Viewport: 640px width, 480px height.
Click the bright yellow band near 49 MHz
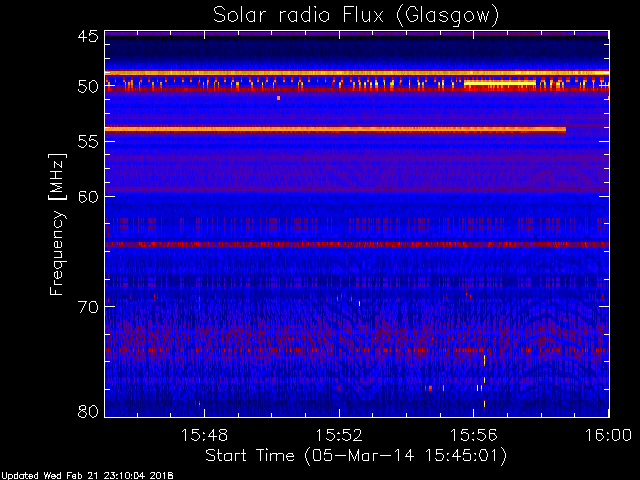pyautogui.click(x=357, y=73)
